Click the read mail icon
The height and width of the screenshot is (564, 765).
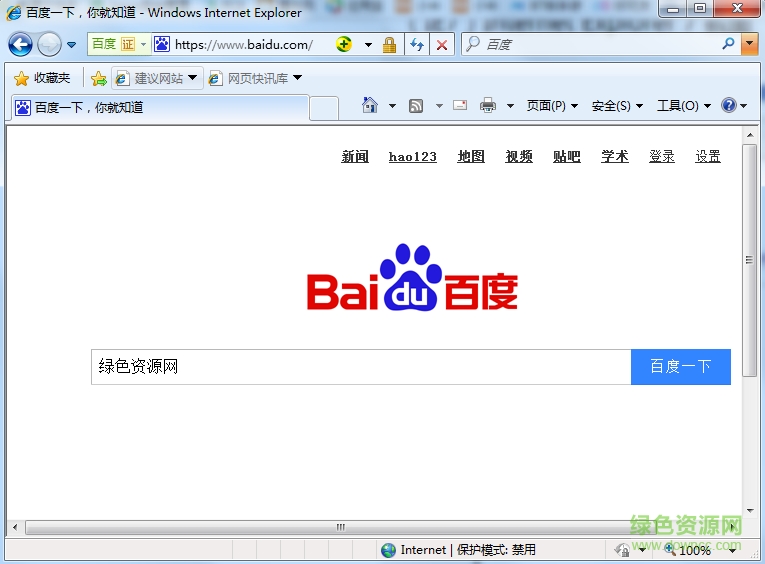coord(460,105)
